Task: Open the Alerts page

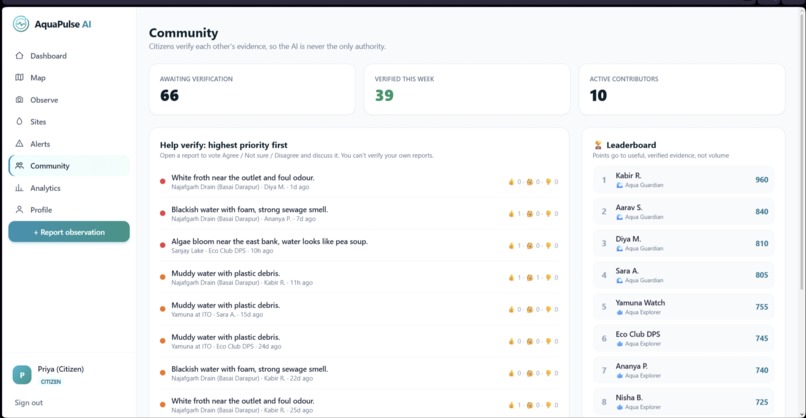Action: click(69, 144)
